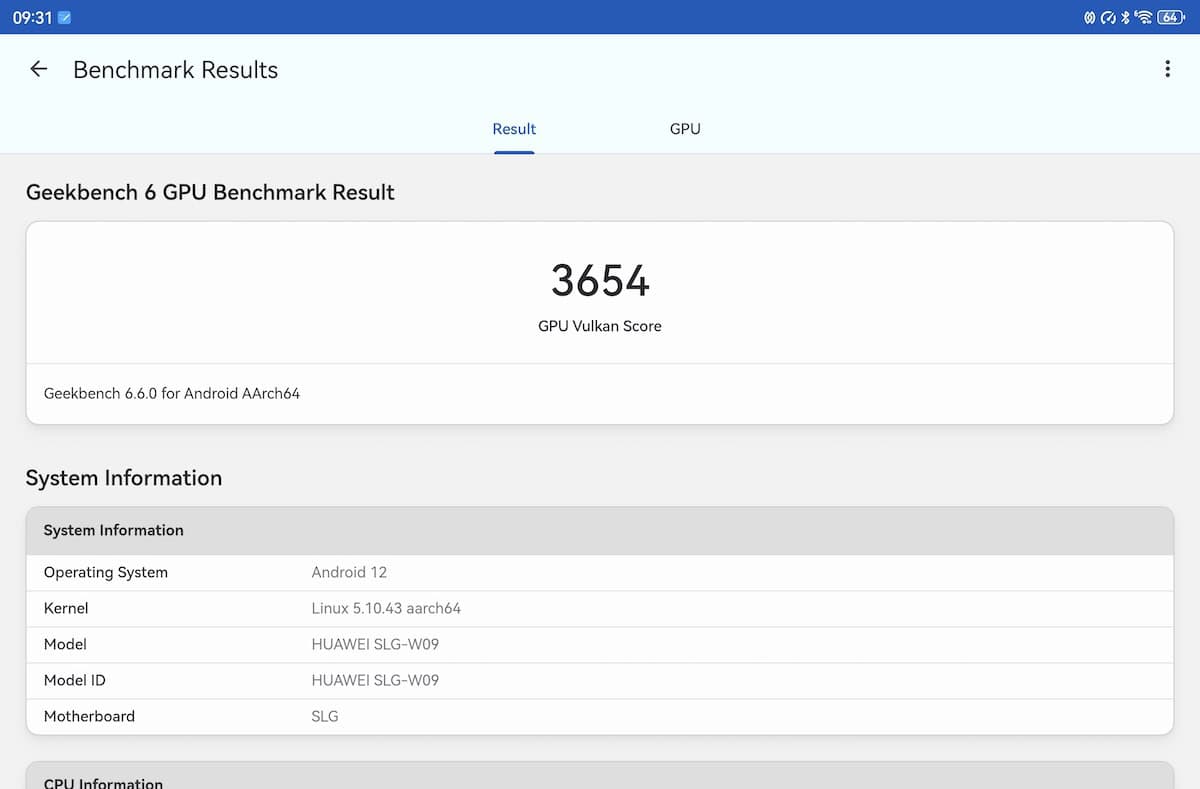Tap the CPU Information section header

103,782
